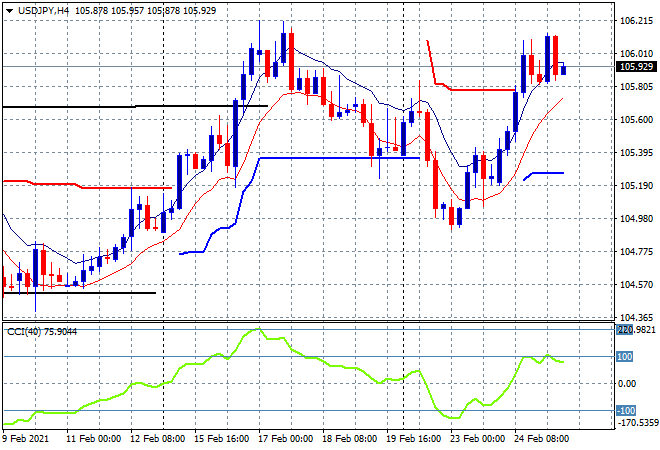This screenshot has height=450, width=660.
Task: Click the OHLC values 105.878 105.957 105.878 105.929
Action: pos(146,11)
